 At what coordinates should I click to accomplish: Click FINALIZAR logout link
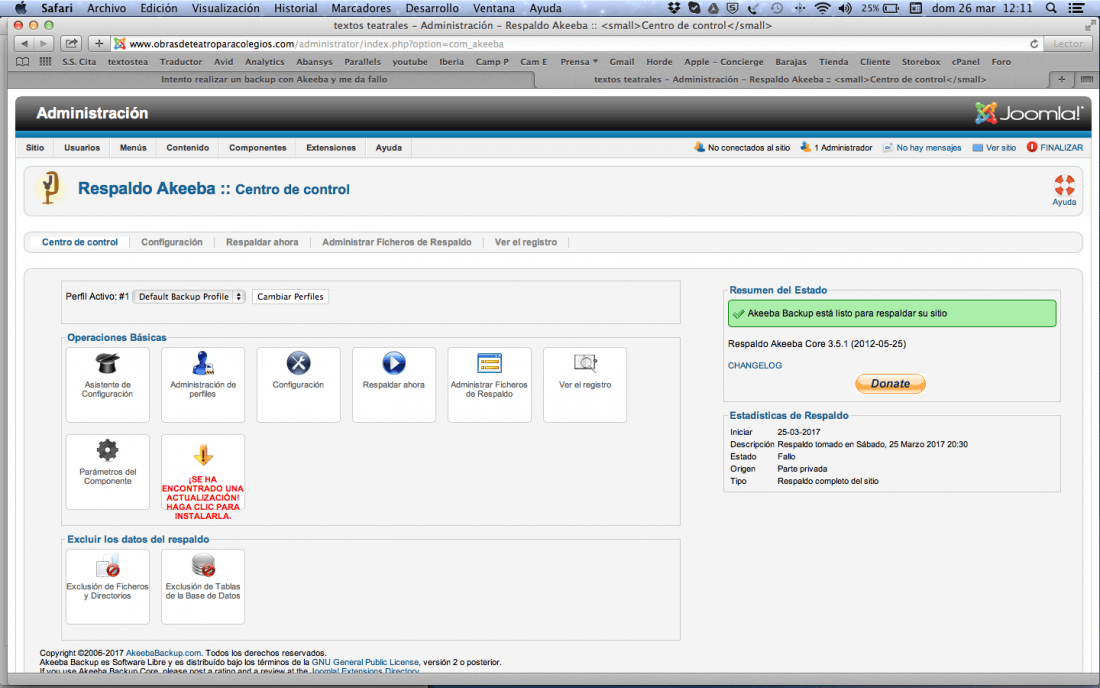[1055, 147]
